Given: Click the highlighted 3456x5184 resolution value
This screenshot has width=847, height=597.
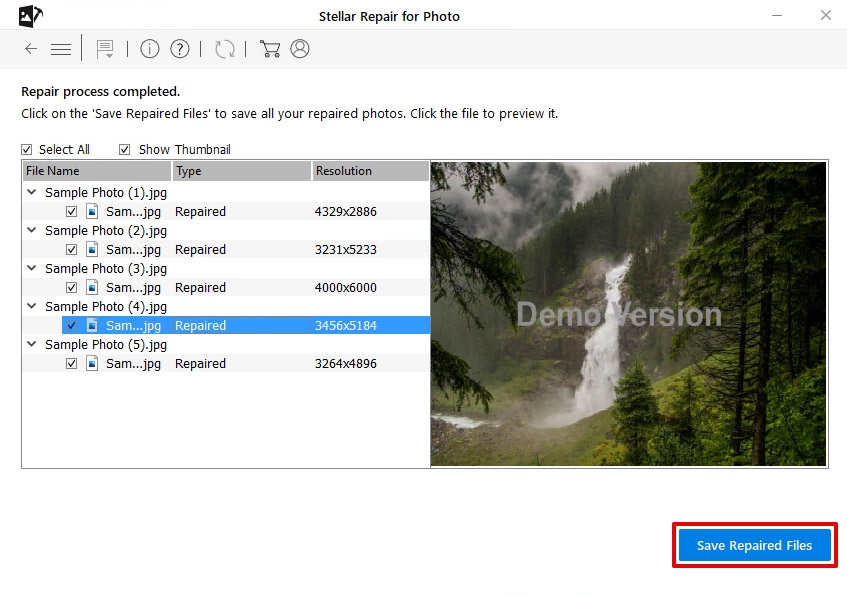Looking at the screenshot, I should pyautogui.click(x=346, y=326).
